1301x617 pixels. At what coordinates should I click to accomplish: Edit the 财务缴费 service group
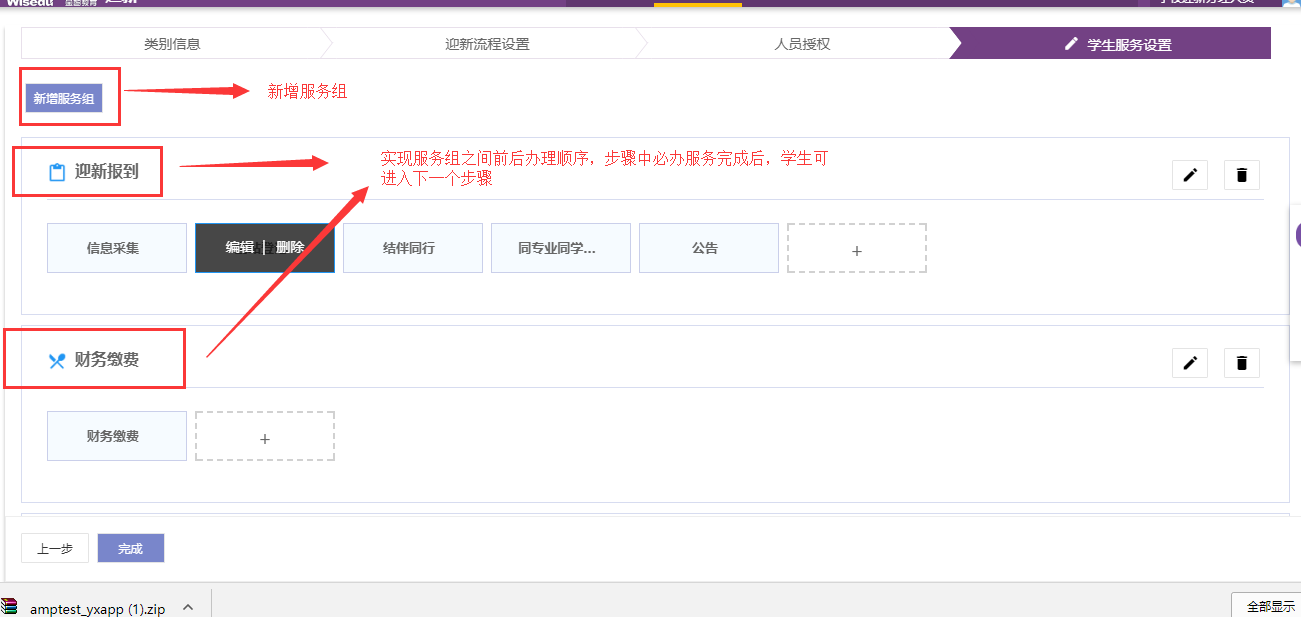click(1190, 363)
